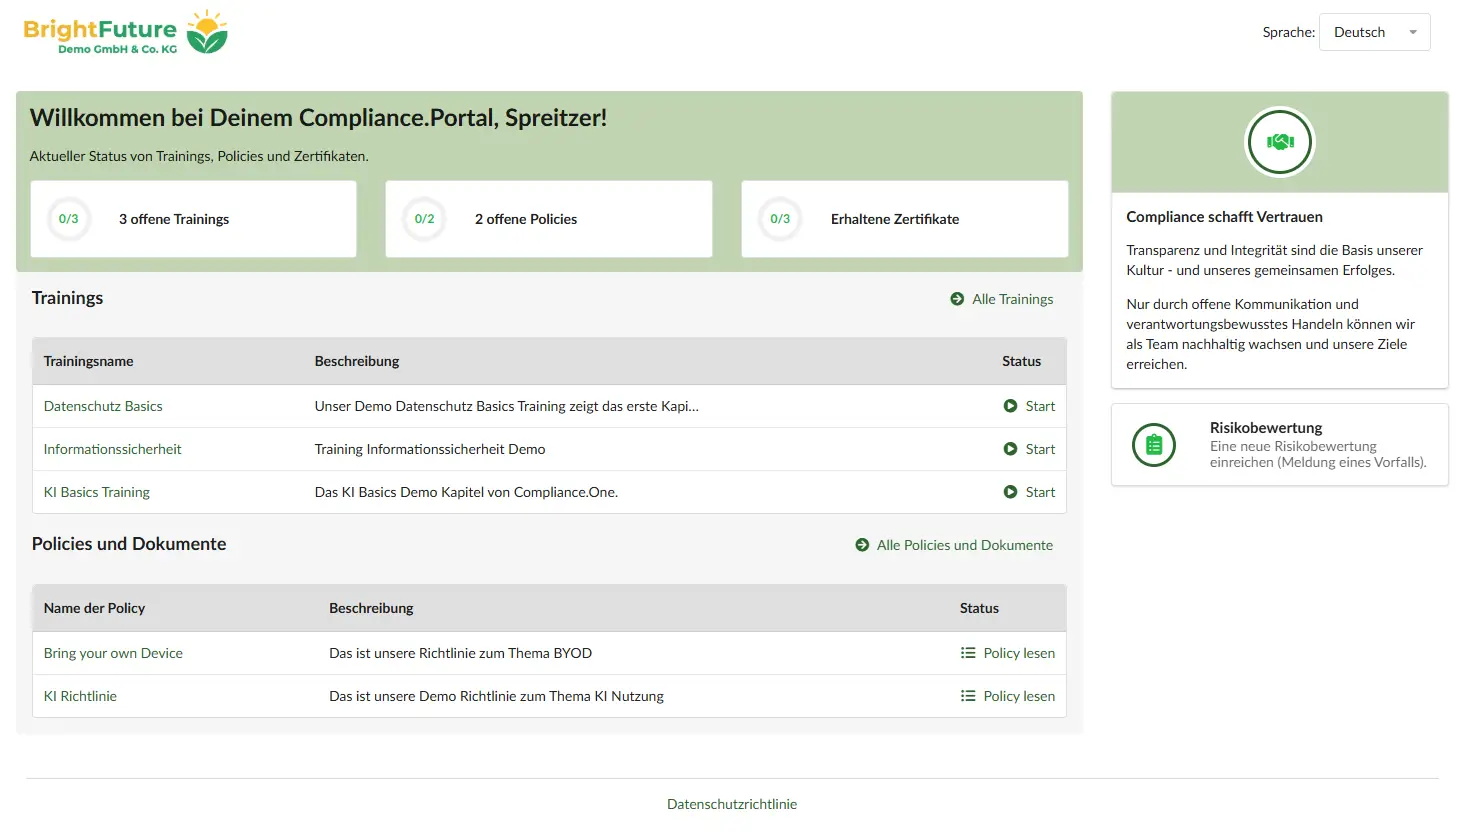Open the Bring your own Device policy
This screenshot has width=1467, height=835.
coord(113,653)
